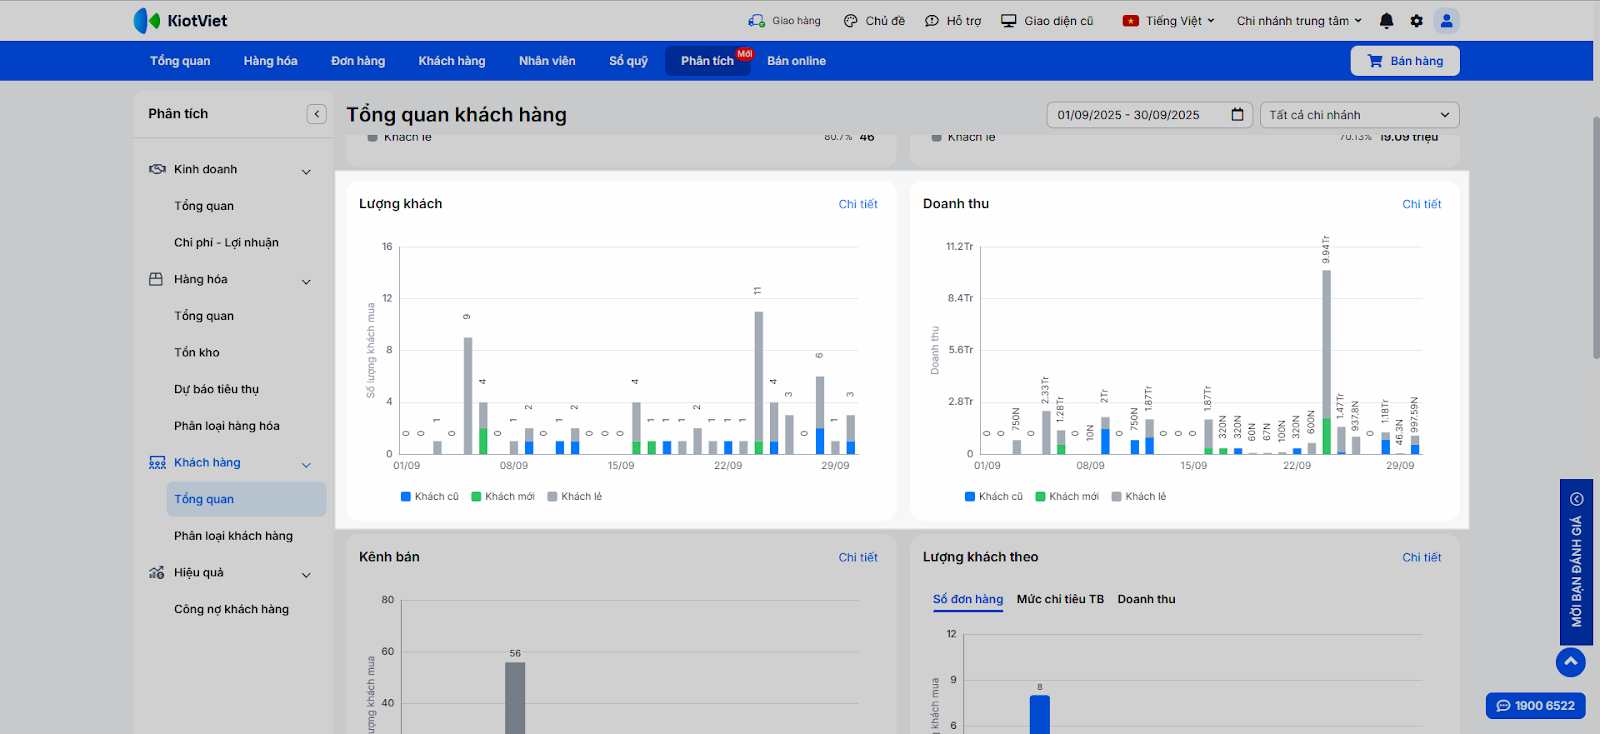Toggle Khách lẻ legend in Doanh thu chart

pyautogui.click(x=1139, y=496)
